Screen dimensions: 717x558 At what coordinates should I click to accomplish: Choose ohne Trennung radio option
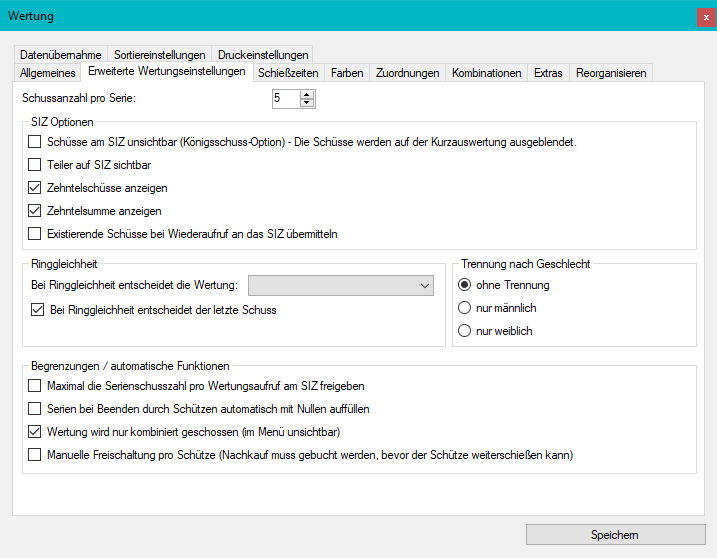(x=464, y=285)
